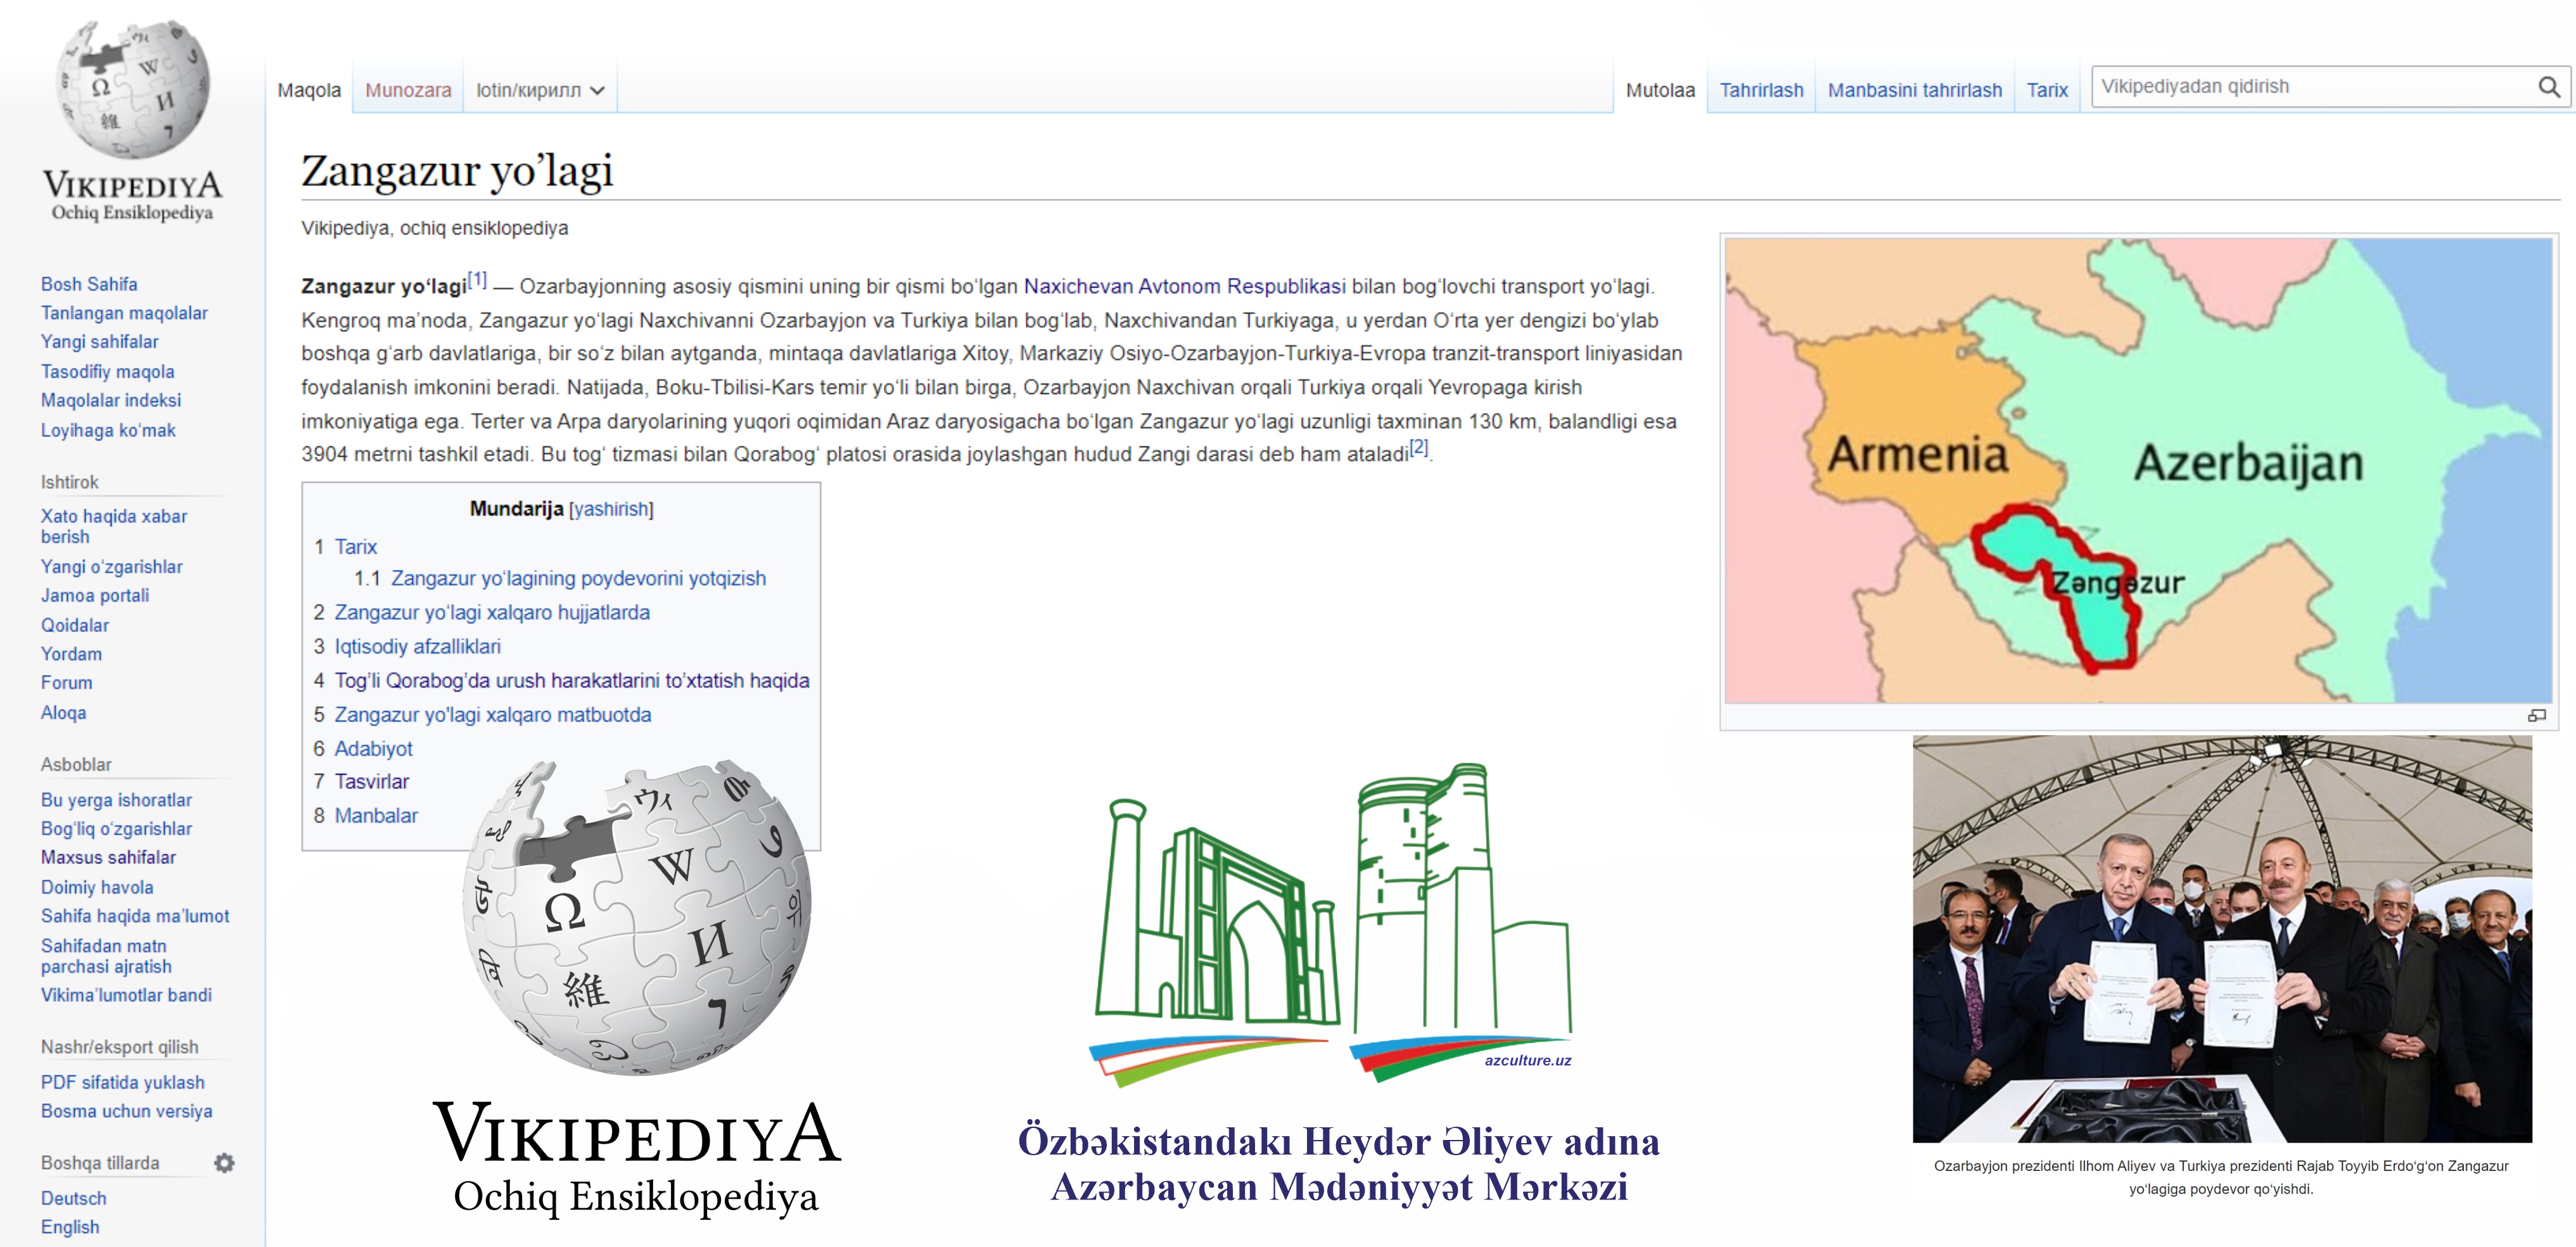This screenshot has height=1247, width=2576.
Task: Open Maqolalar indeksi
Action: (111, 400)
